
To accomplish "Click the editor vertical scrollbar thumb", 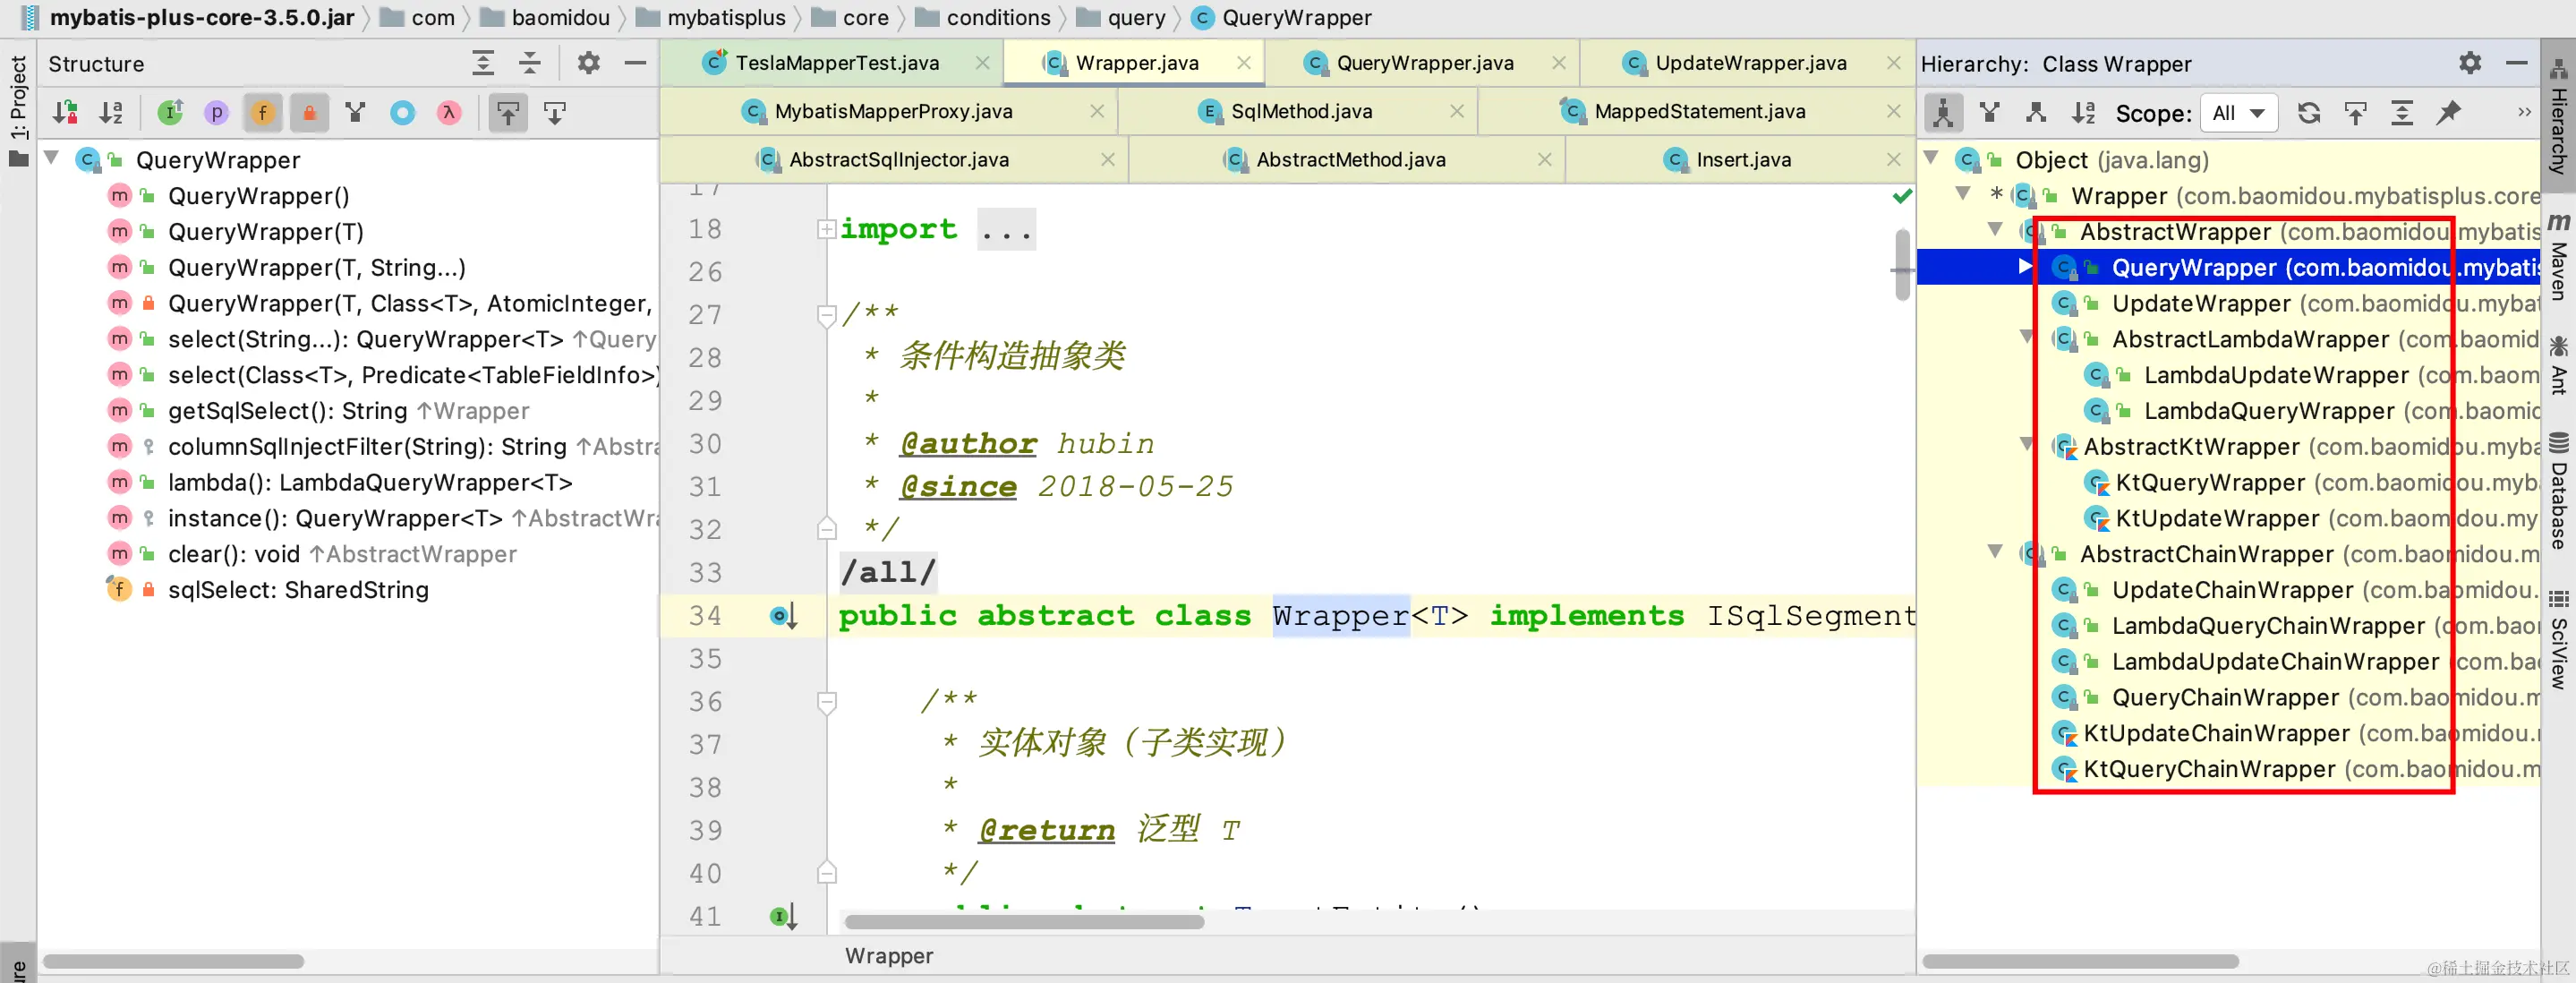I will click(x=1902, y=264).
